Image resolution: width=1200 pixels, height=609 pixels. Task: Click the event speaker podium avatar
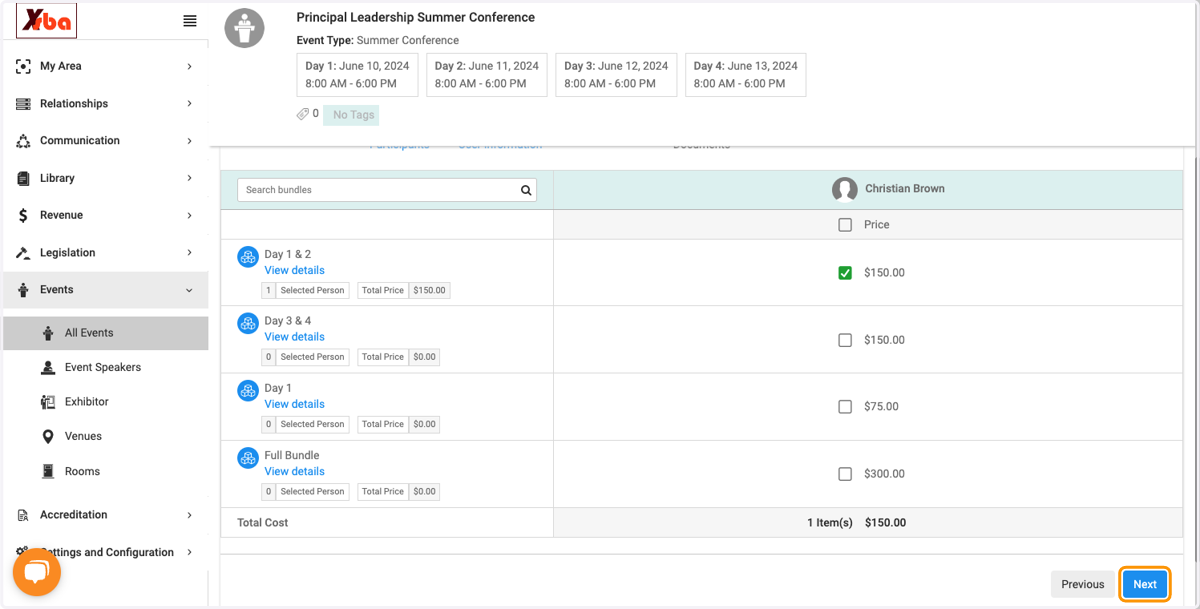(245, 28)
